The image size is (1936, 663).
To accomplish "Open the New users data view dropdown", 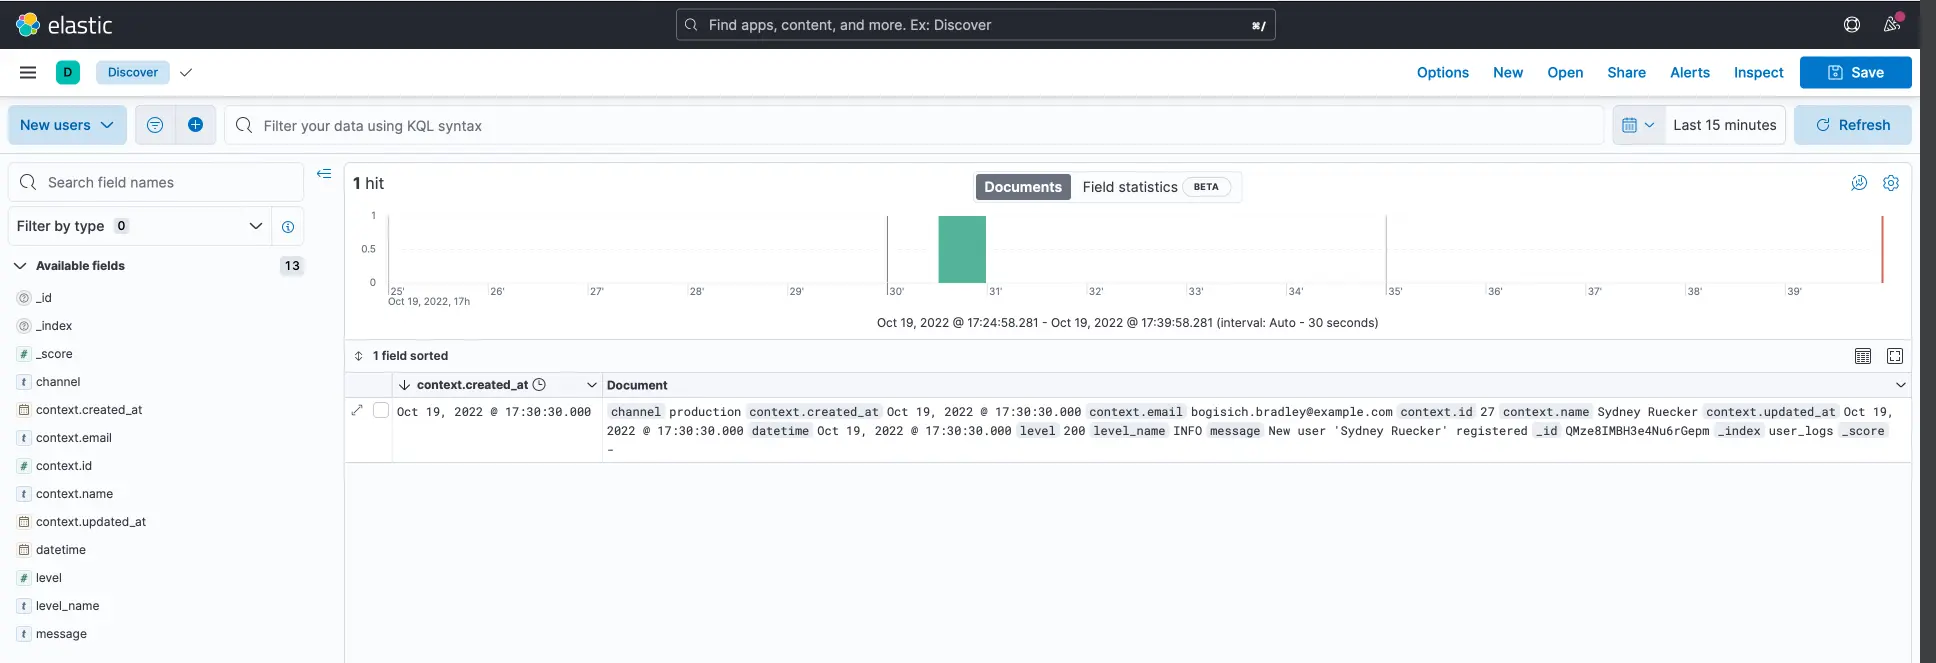I will click(67, 125).
